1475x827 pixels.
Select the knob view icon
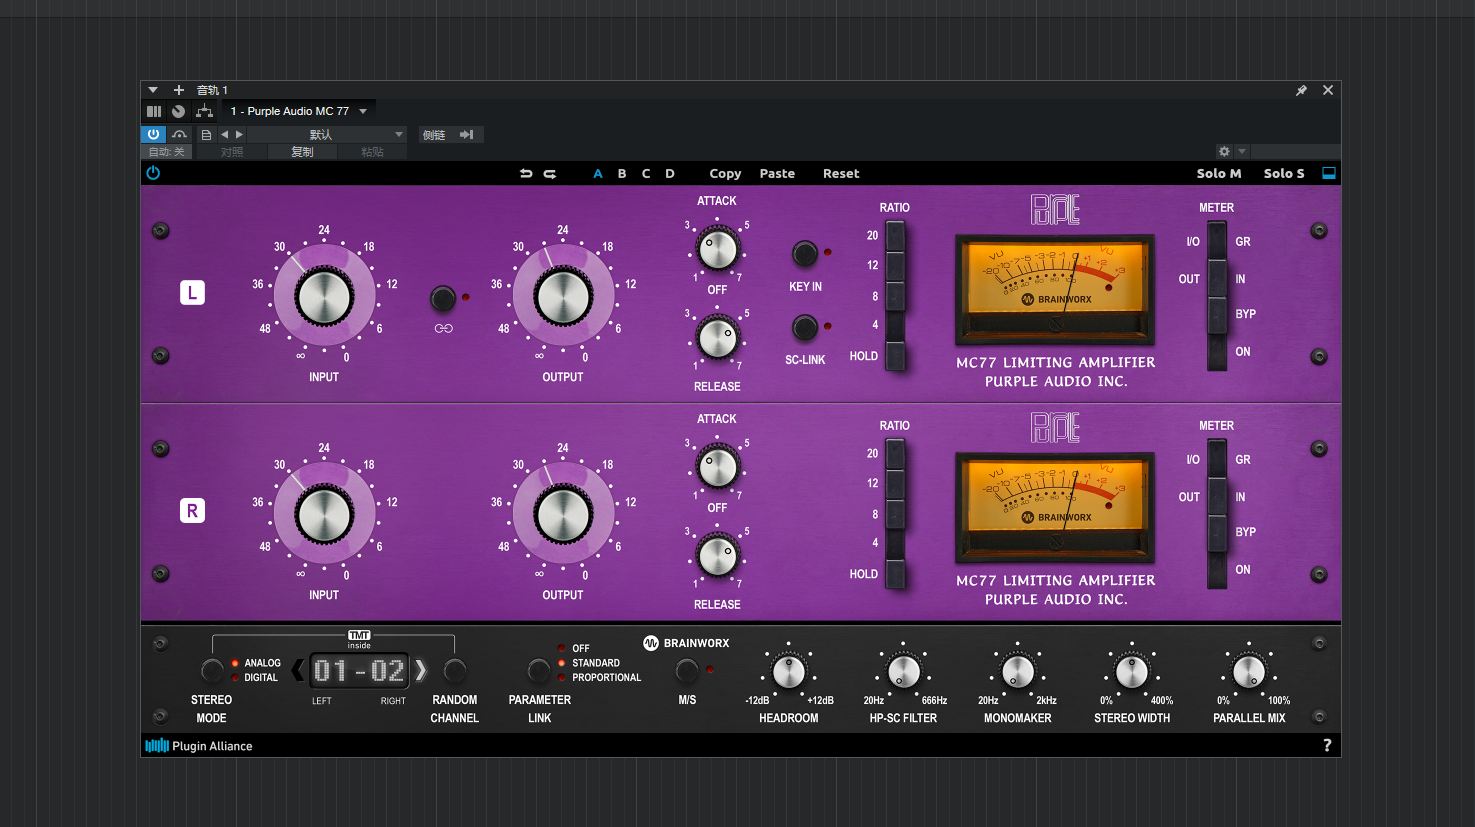click(x=177, y=110)
